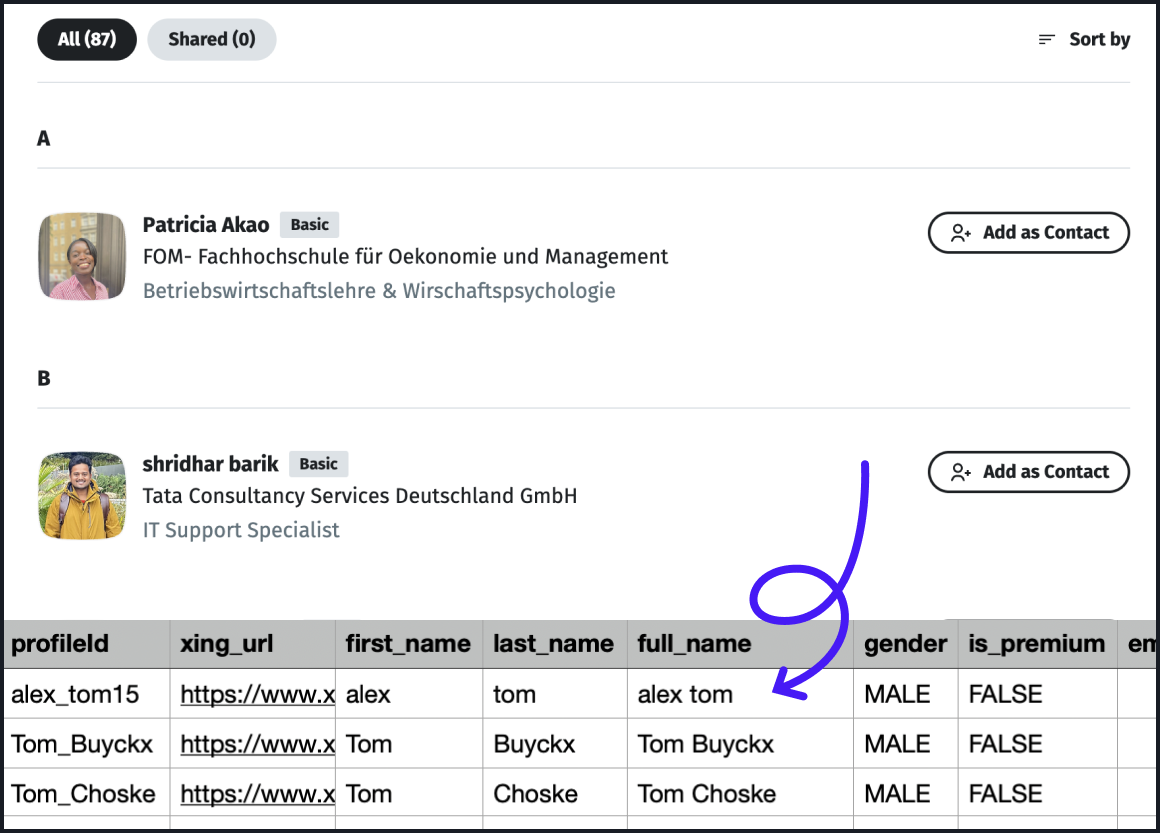Select the full_name column header
The width and height of the screenshot is (1160, 833).
click(x=694, y=644)
